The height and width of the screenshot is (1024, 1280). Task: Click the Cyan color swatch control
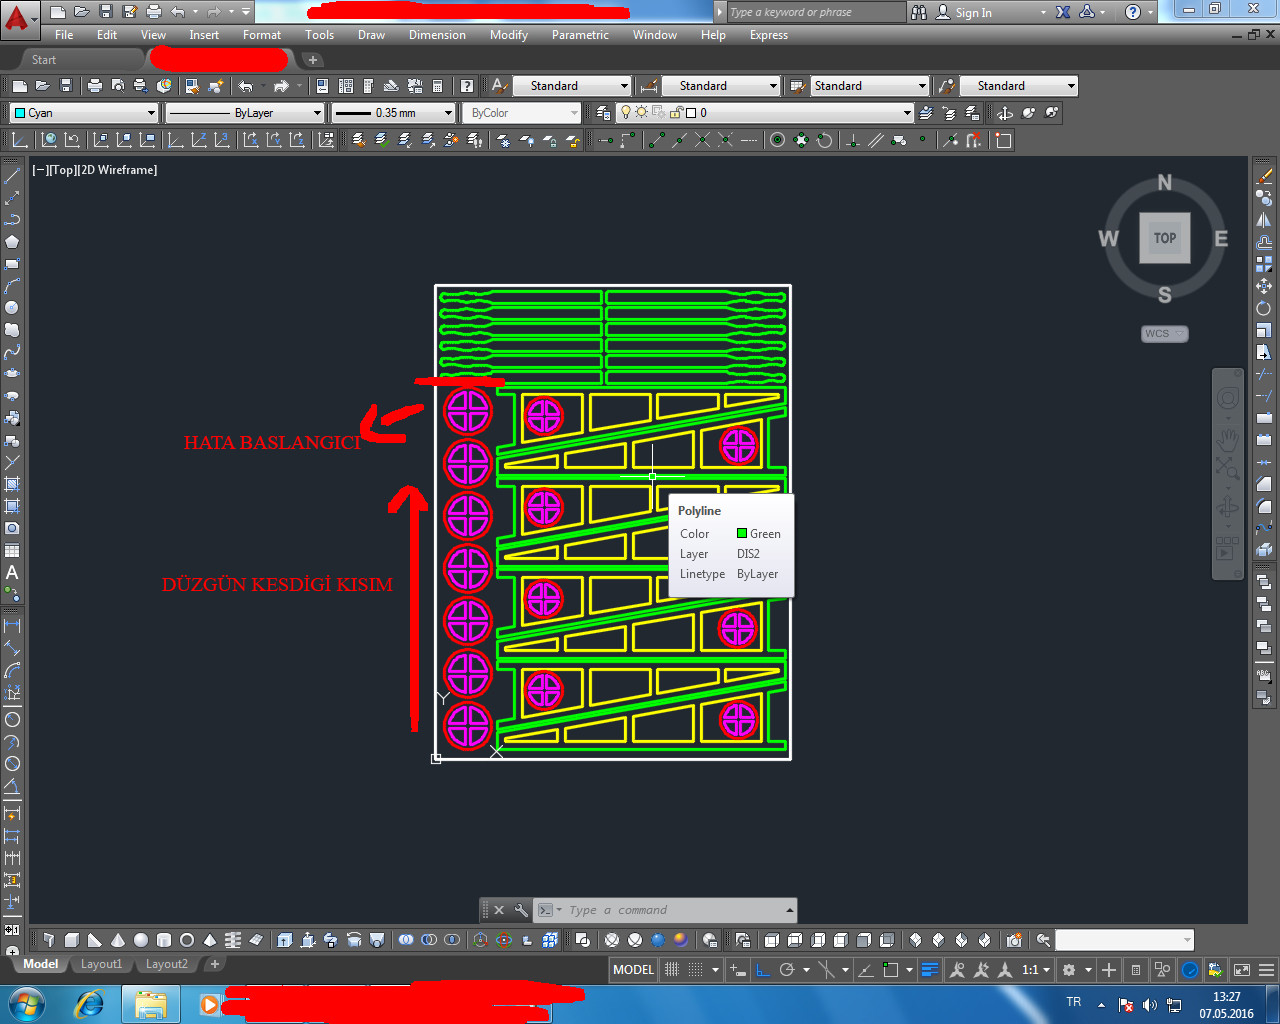[x=84, y=113]
